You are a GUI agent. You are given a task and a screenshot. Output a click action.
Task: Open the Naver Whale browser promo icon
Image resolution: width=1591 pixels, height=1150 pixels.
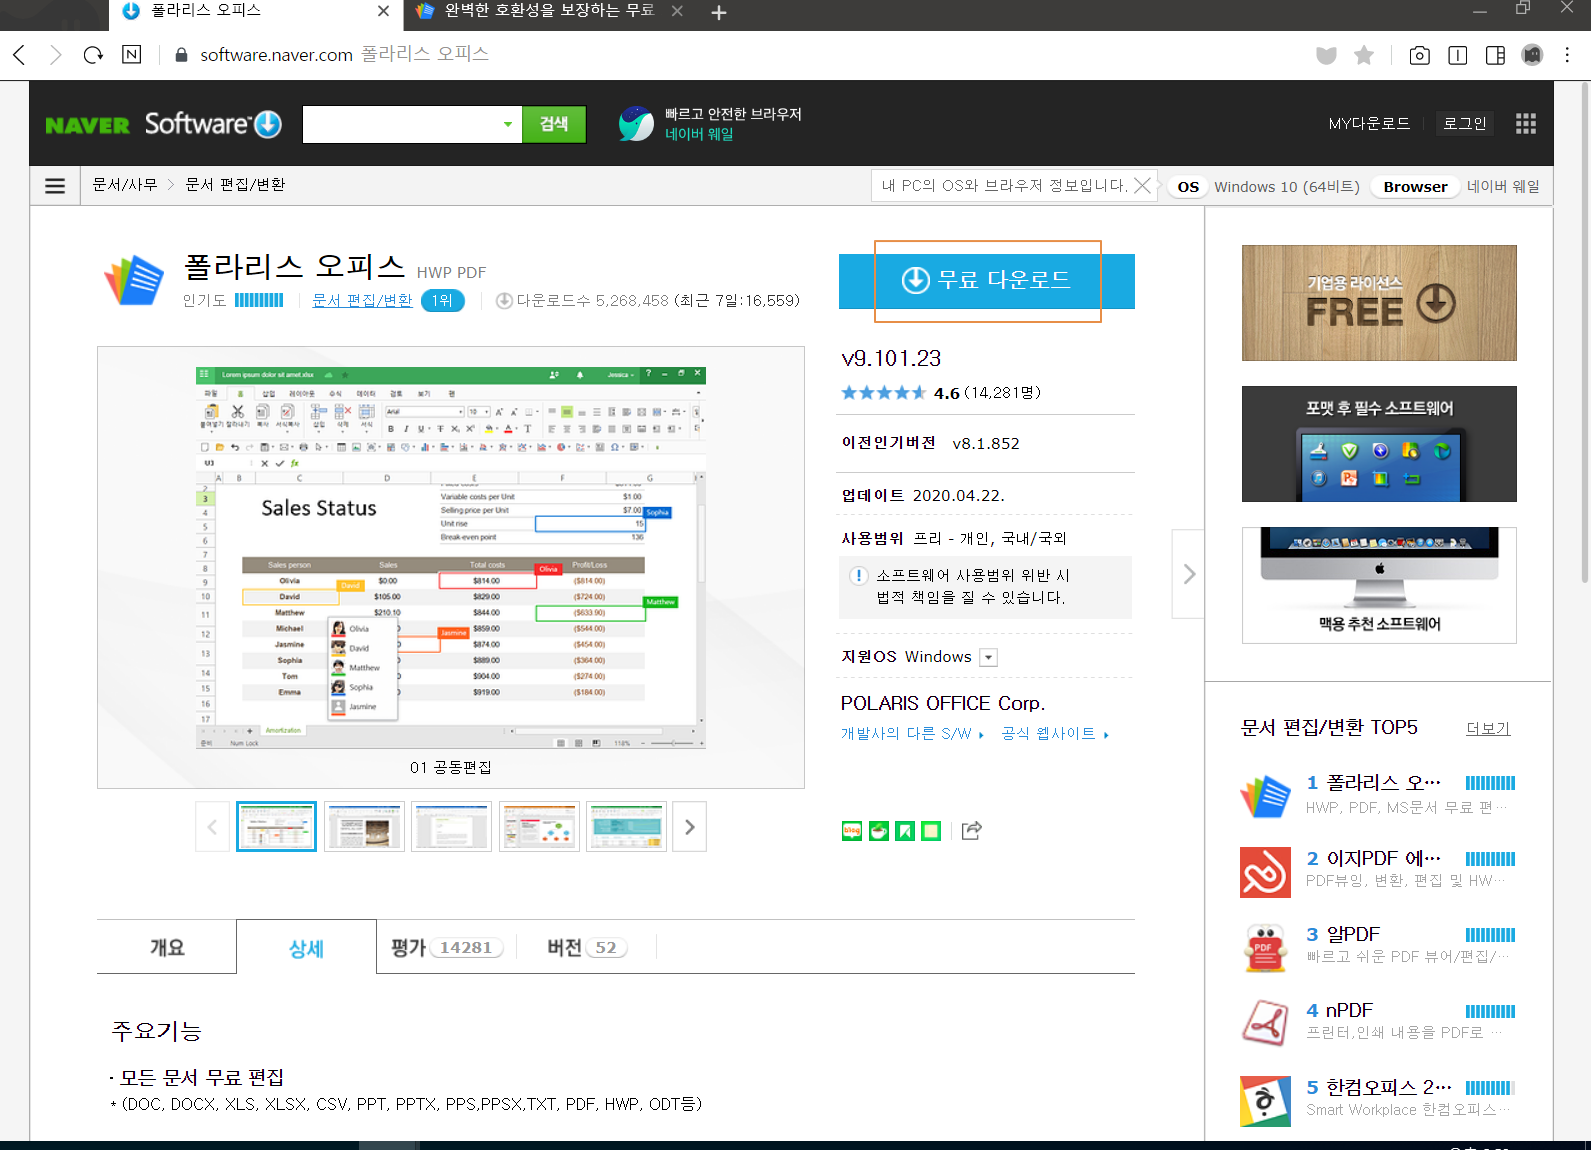pyautogui.click(x=636, y=124)
